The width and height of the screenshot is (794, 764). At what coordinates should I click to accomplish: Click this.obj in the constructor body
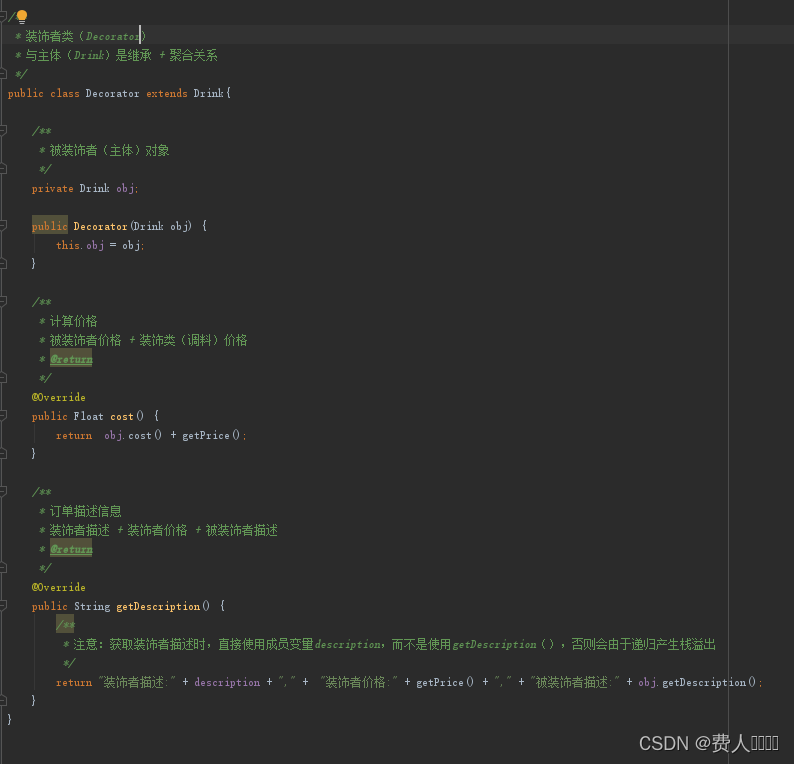point(80,245)
